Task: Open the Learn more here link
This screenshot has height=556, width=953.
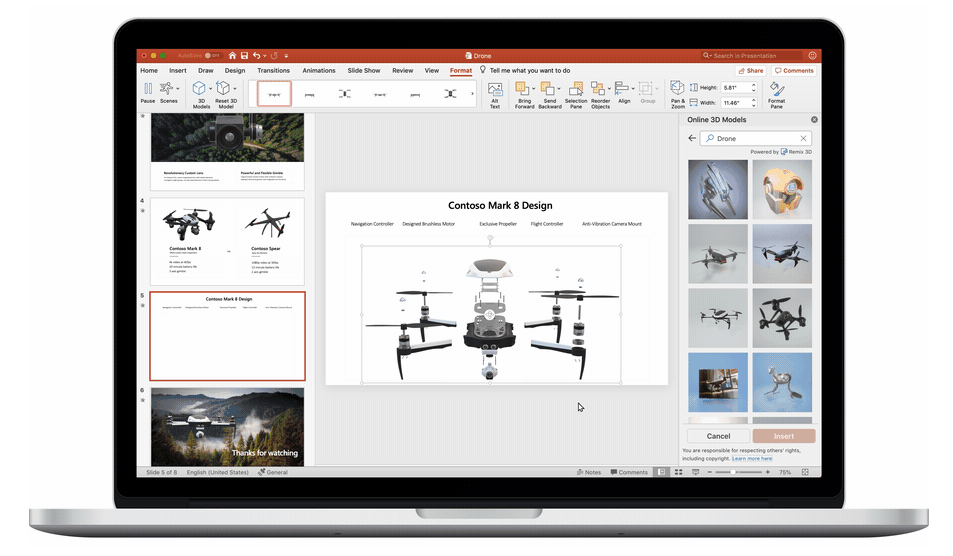Action: [752, 458]
